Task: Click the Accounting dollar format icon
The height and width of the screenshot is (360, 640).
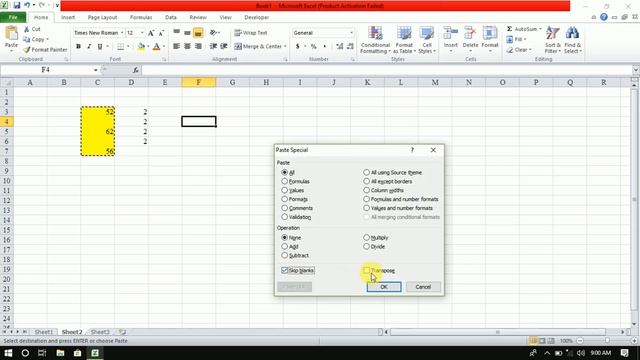Action: pyautogui.click(x=298, y=47)
